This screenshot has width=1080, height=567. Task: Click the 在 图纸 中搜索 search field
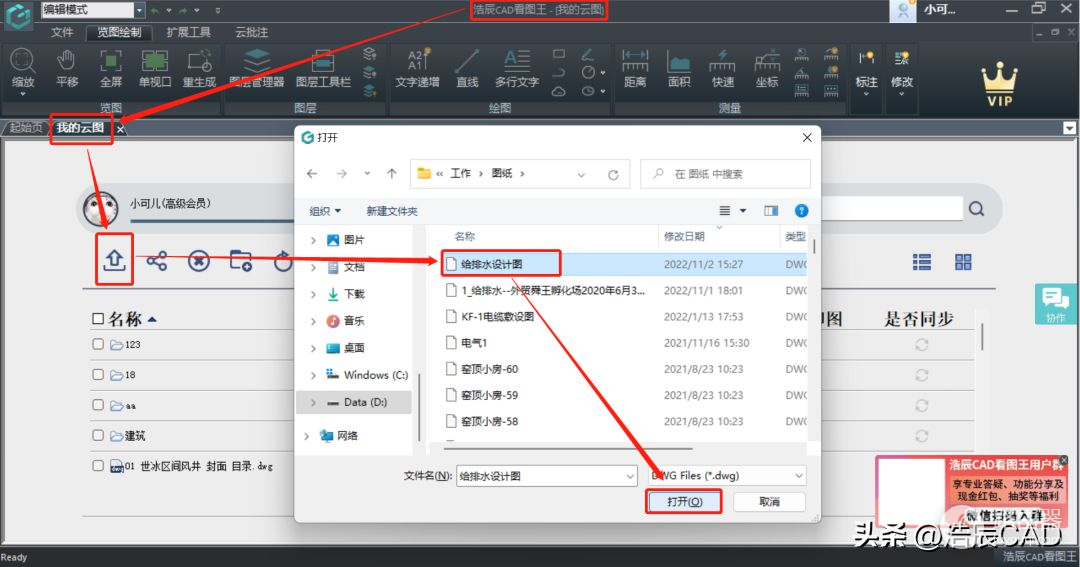point(730,174)
